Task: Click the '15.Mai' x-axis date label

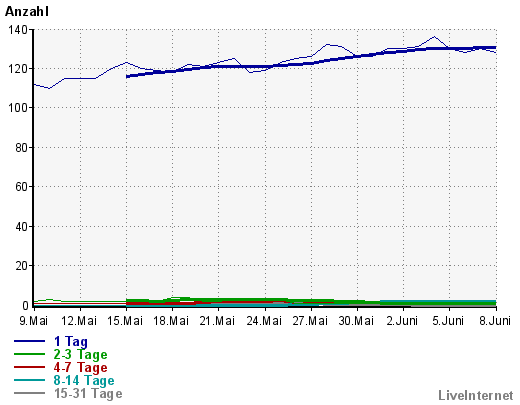Action: point(125,321)
